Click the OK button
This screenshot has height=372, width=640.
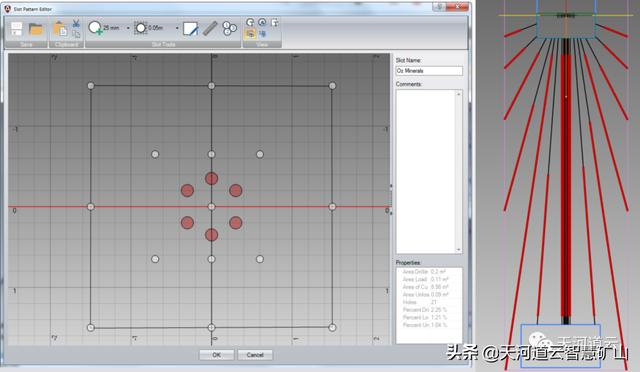(x=216, y=355)
